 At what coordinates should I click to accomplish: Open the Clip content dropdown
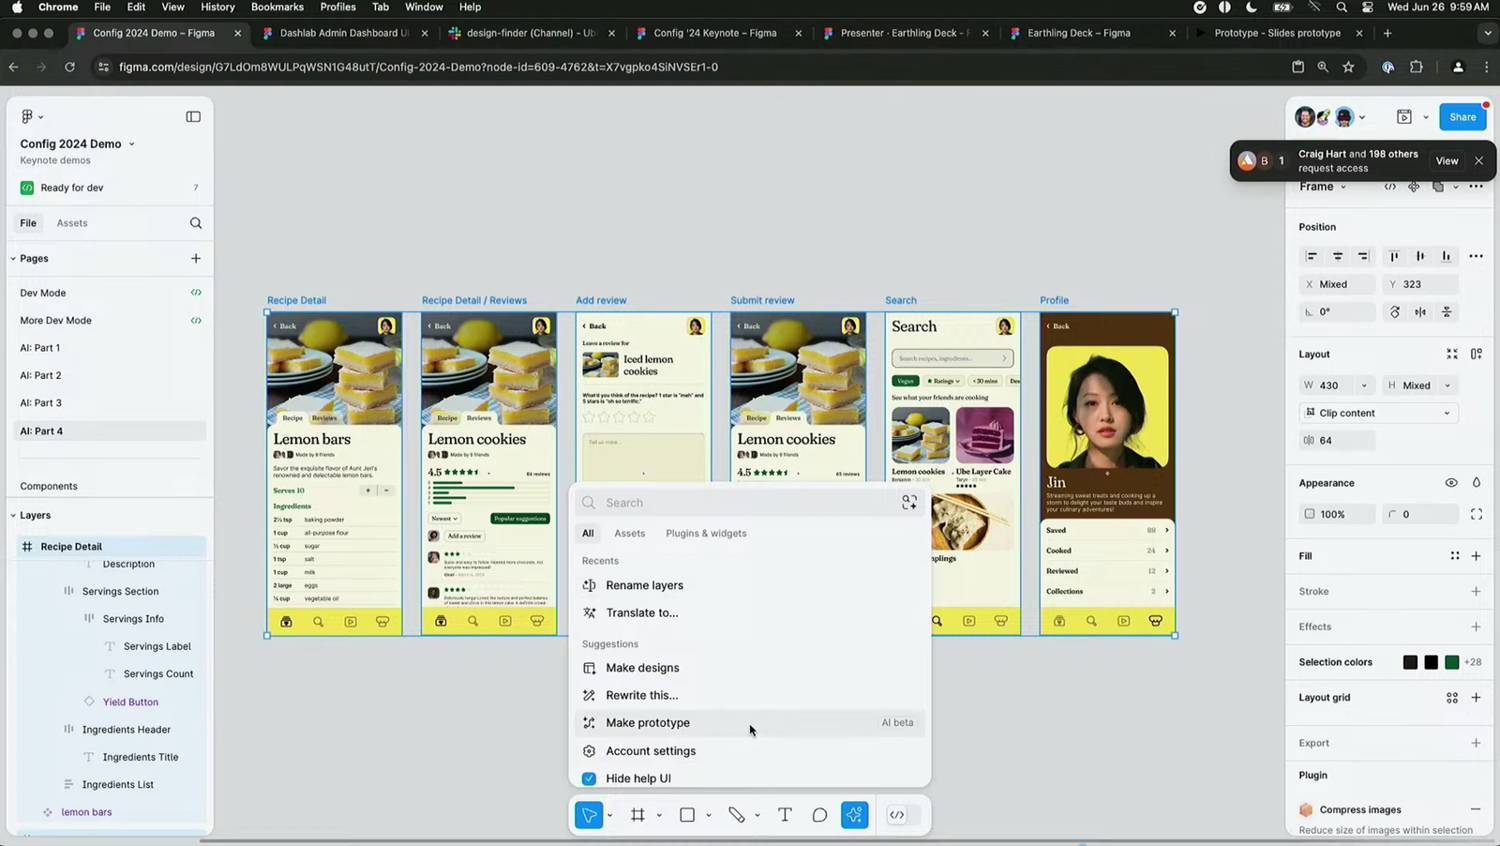click(x=1378, y=413)
